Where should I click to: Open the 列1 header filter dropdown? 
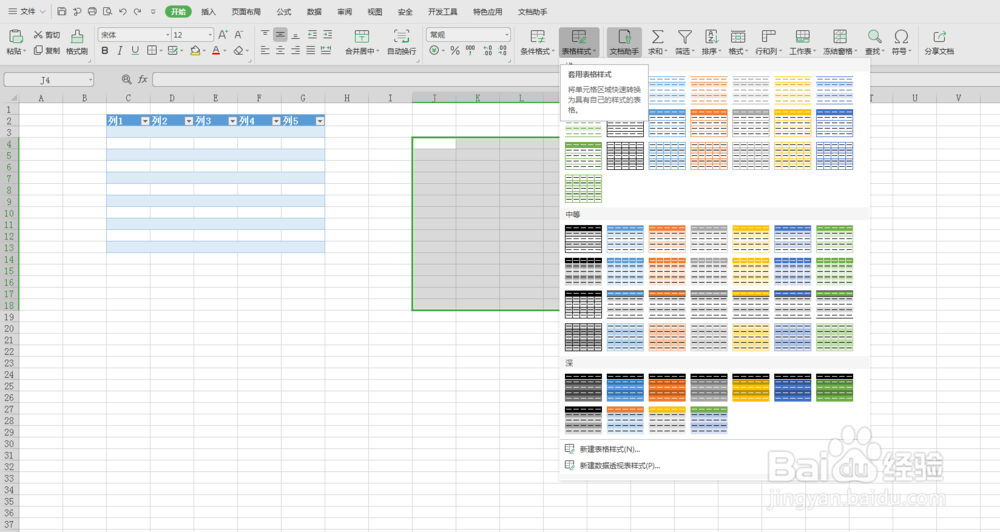coord(145,121)
